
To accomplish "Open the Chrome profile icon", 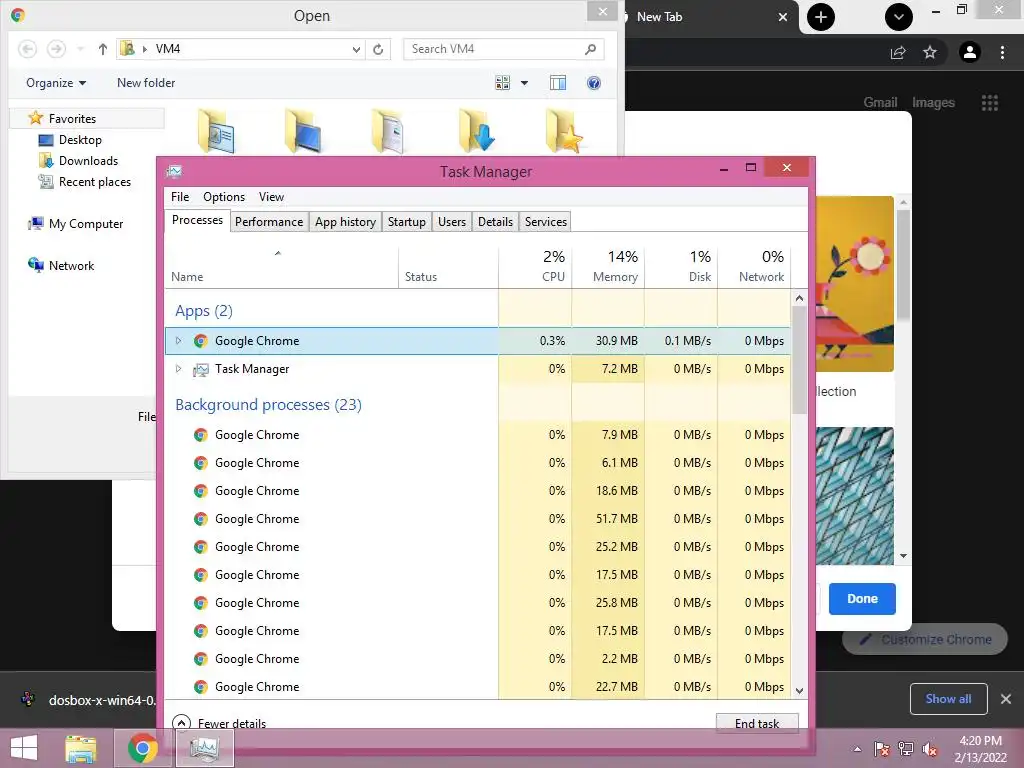I will click(970, 52).
